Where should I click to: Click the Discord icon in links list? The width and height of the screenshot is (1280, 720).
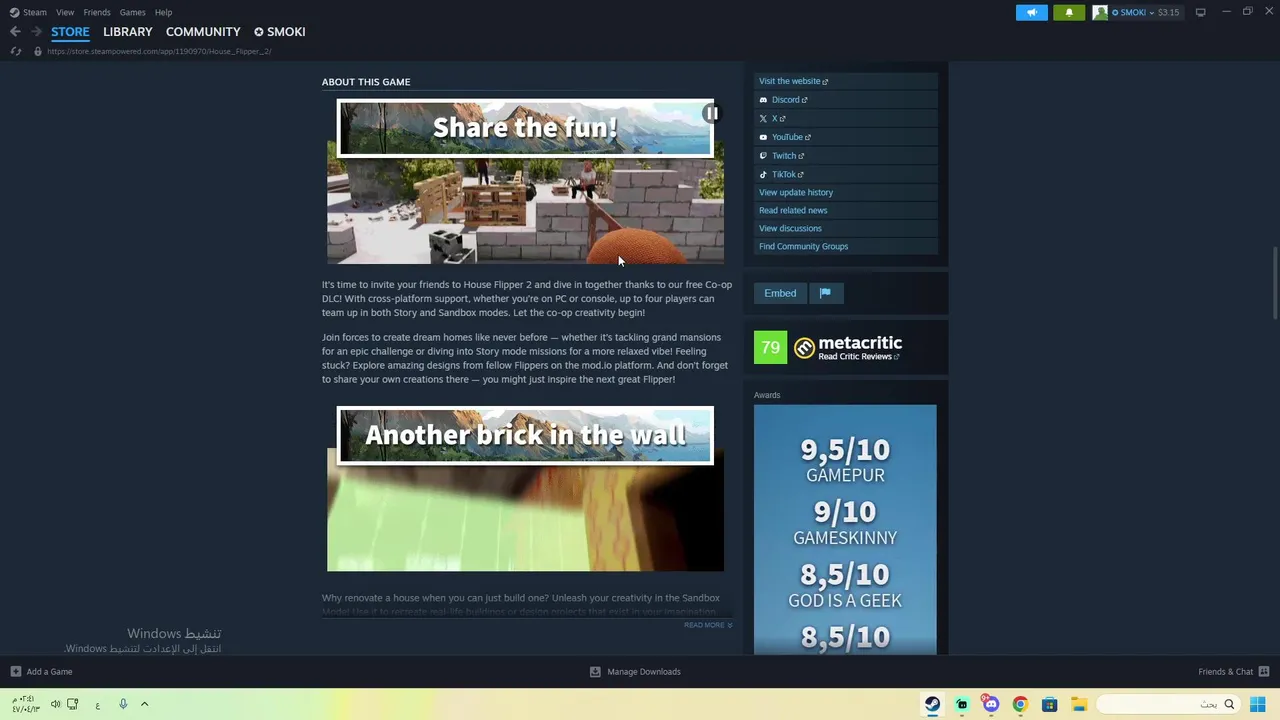[763, 100]
